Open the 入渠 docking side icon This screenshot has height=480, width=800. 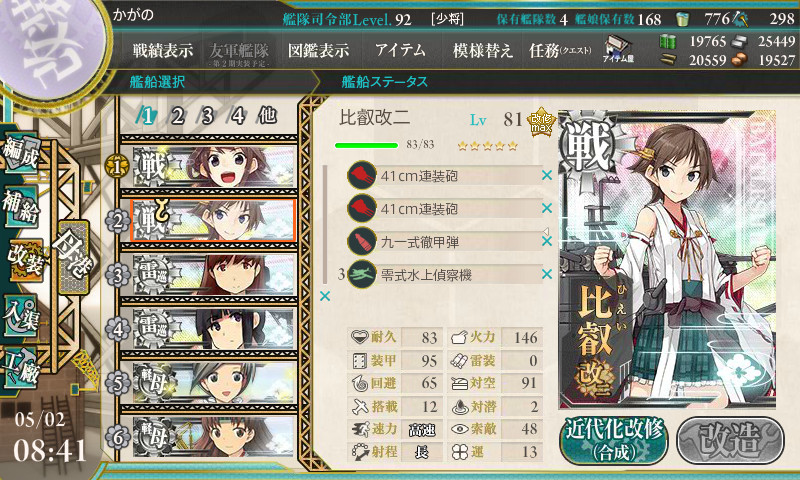[20, 316]
